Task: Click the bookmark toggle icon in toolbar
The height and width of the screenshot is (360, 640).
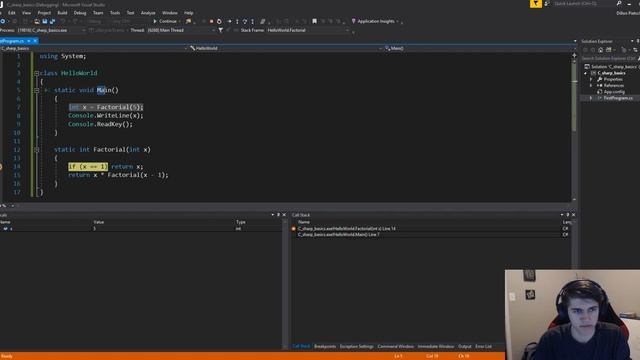Action: 314,21
